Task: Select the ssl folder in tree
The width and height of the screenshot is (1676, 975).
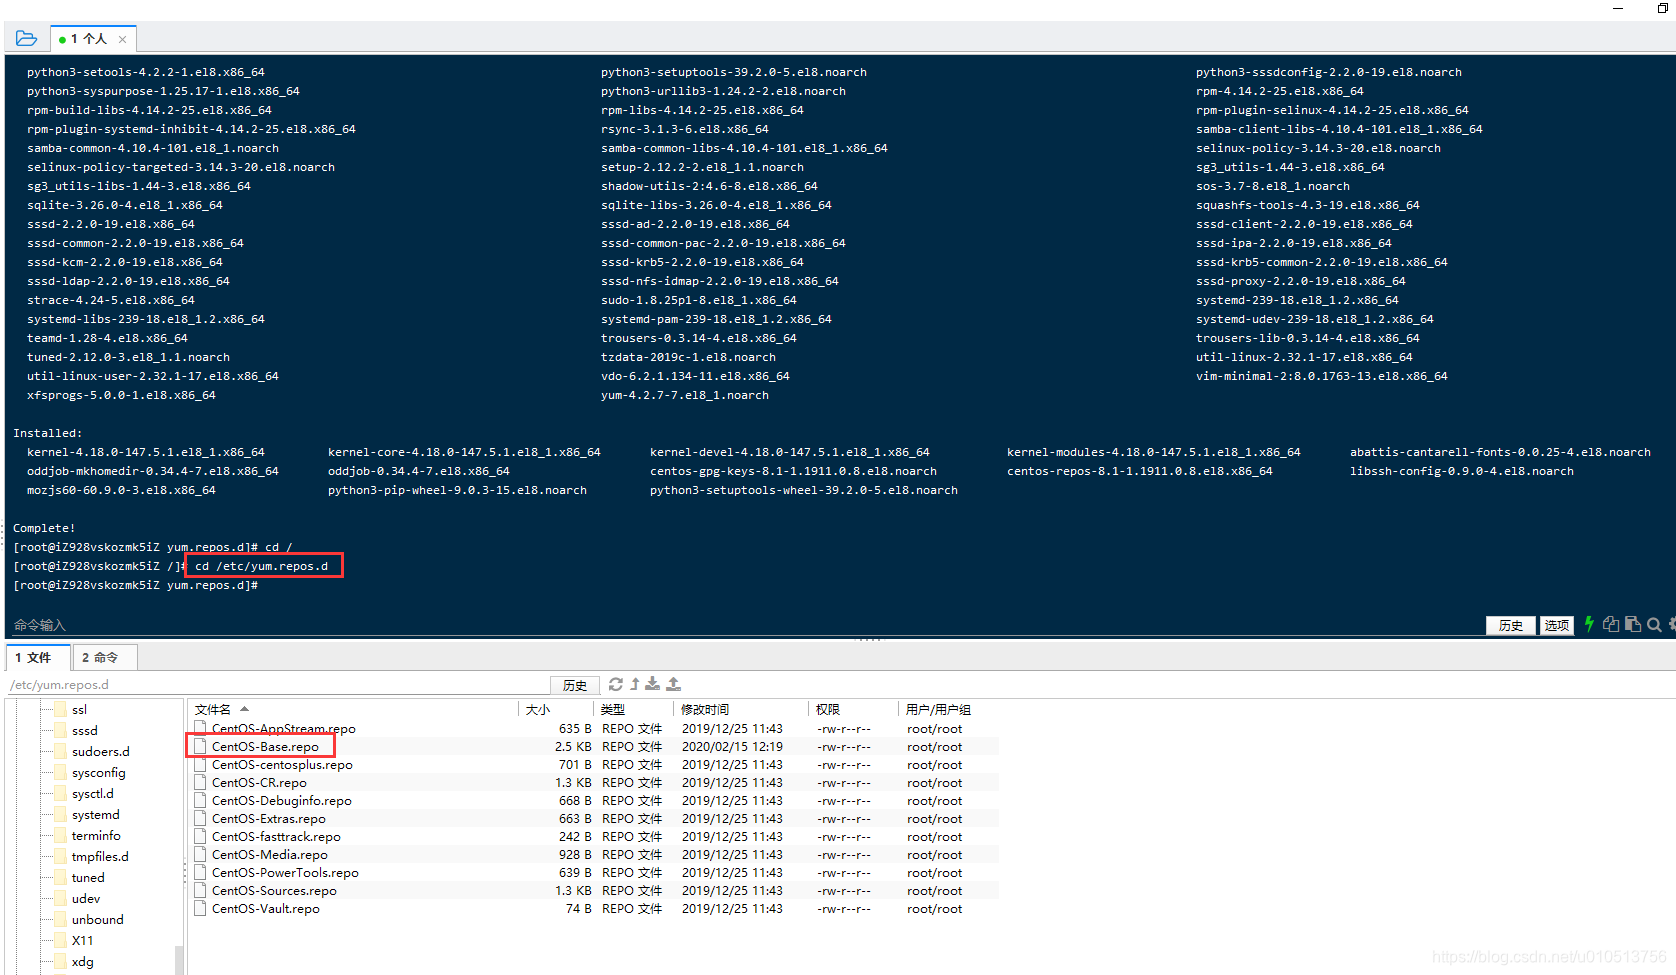Action: tap(79, 709)
